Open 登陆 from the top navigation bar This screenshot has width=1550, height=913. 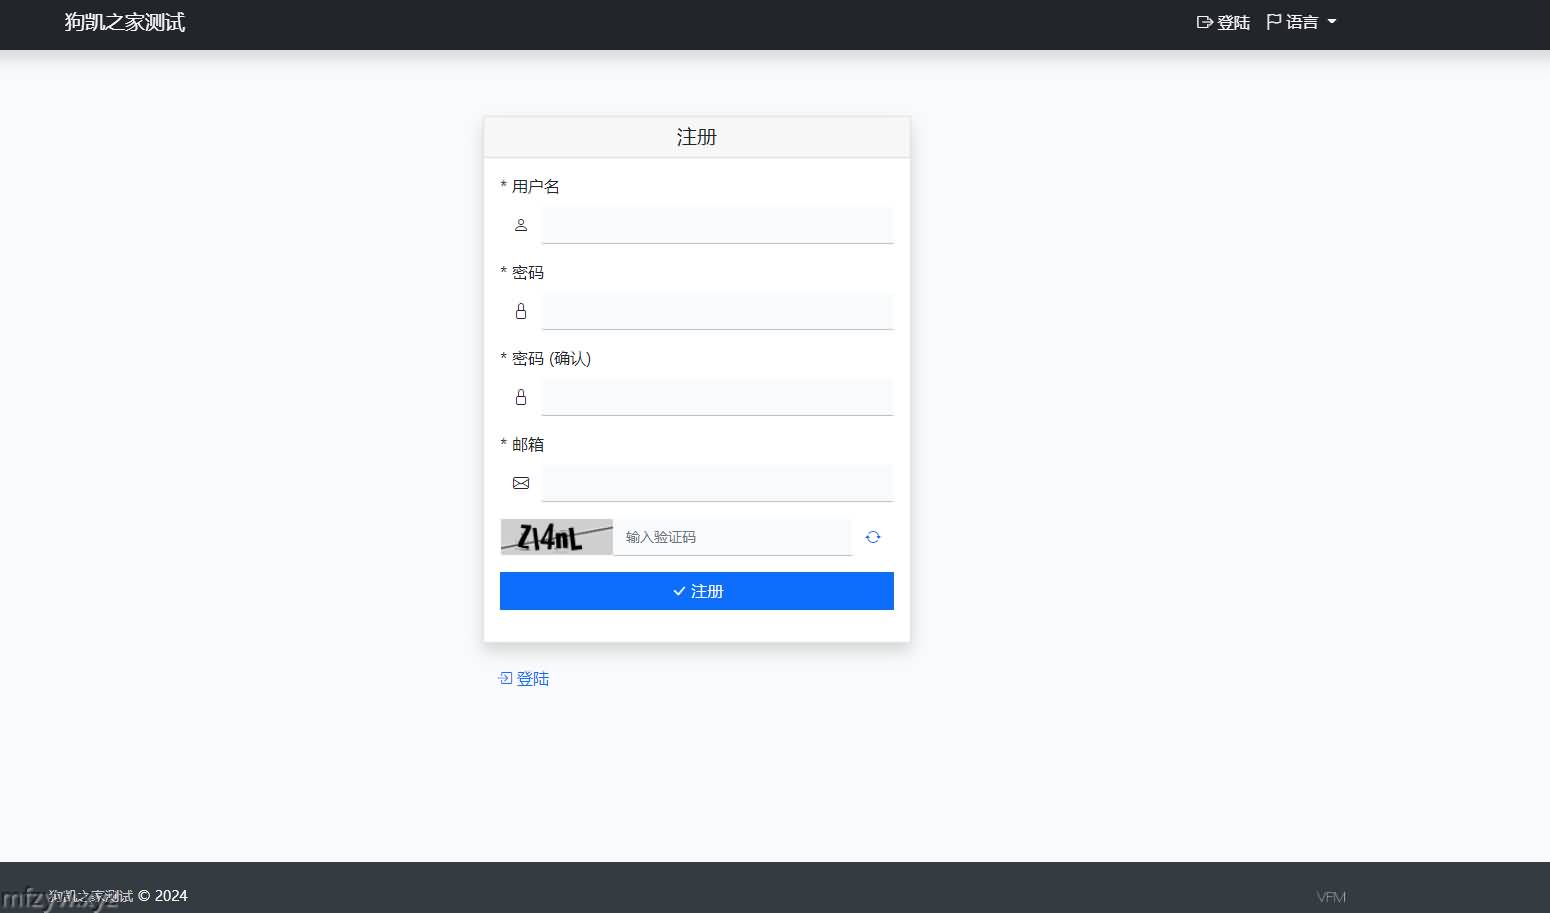tap(1232, 22)
